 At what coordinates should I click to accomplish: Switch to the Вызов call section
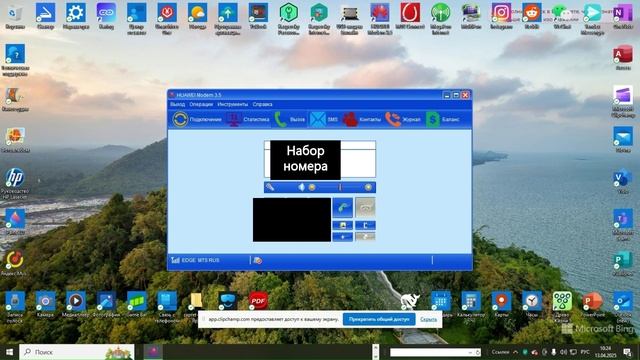coord(289,119)
